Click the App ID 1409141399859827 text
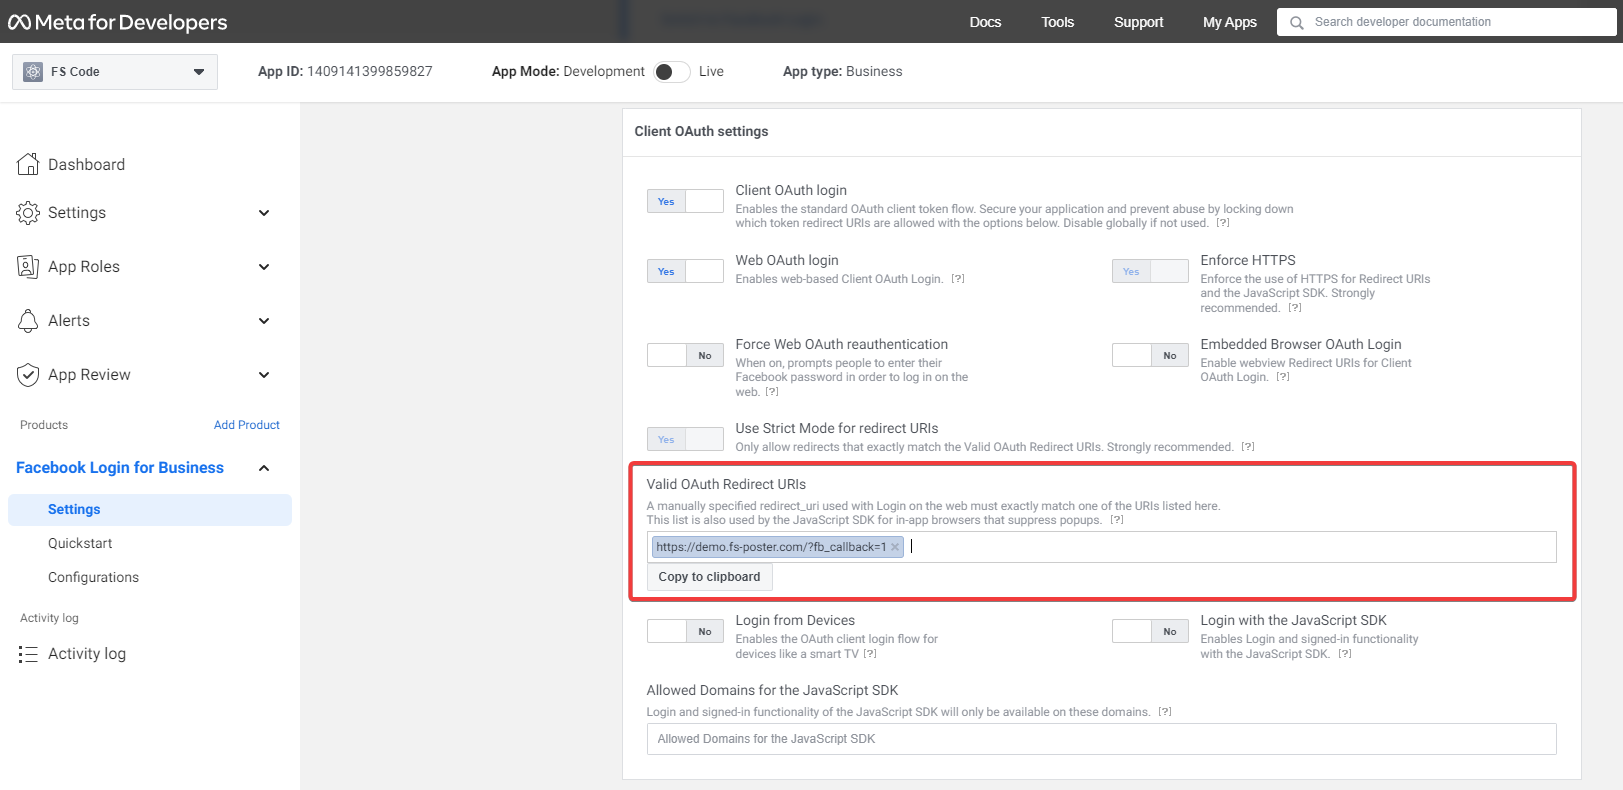 pyautogui.click(x=345, y=72)
